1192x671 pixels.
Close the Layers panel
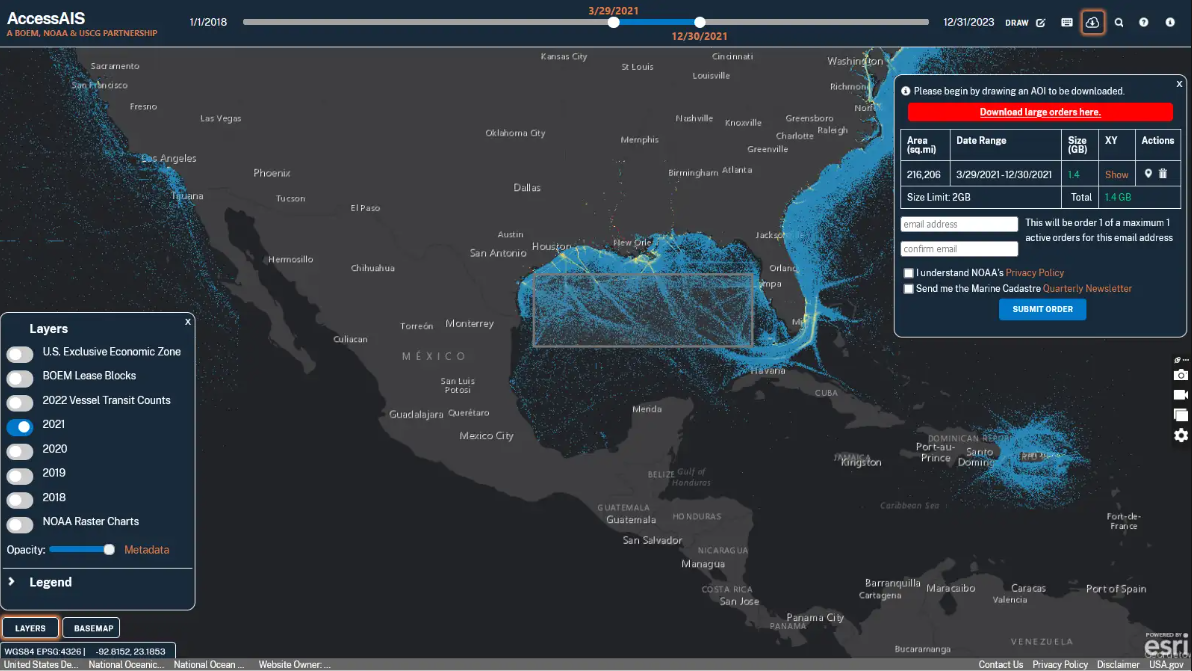(188, 322)
